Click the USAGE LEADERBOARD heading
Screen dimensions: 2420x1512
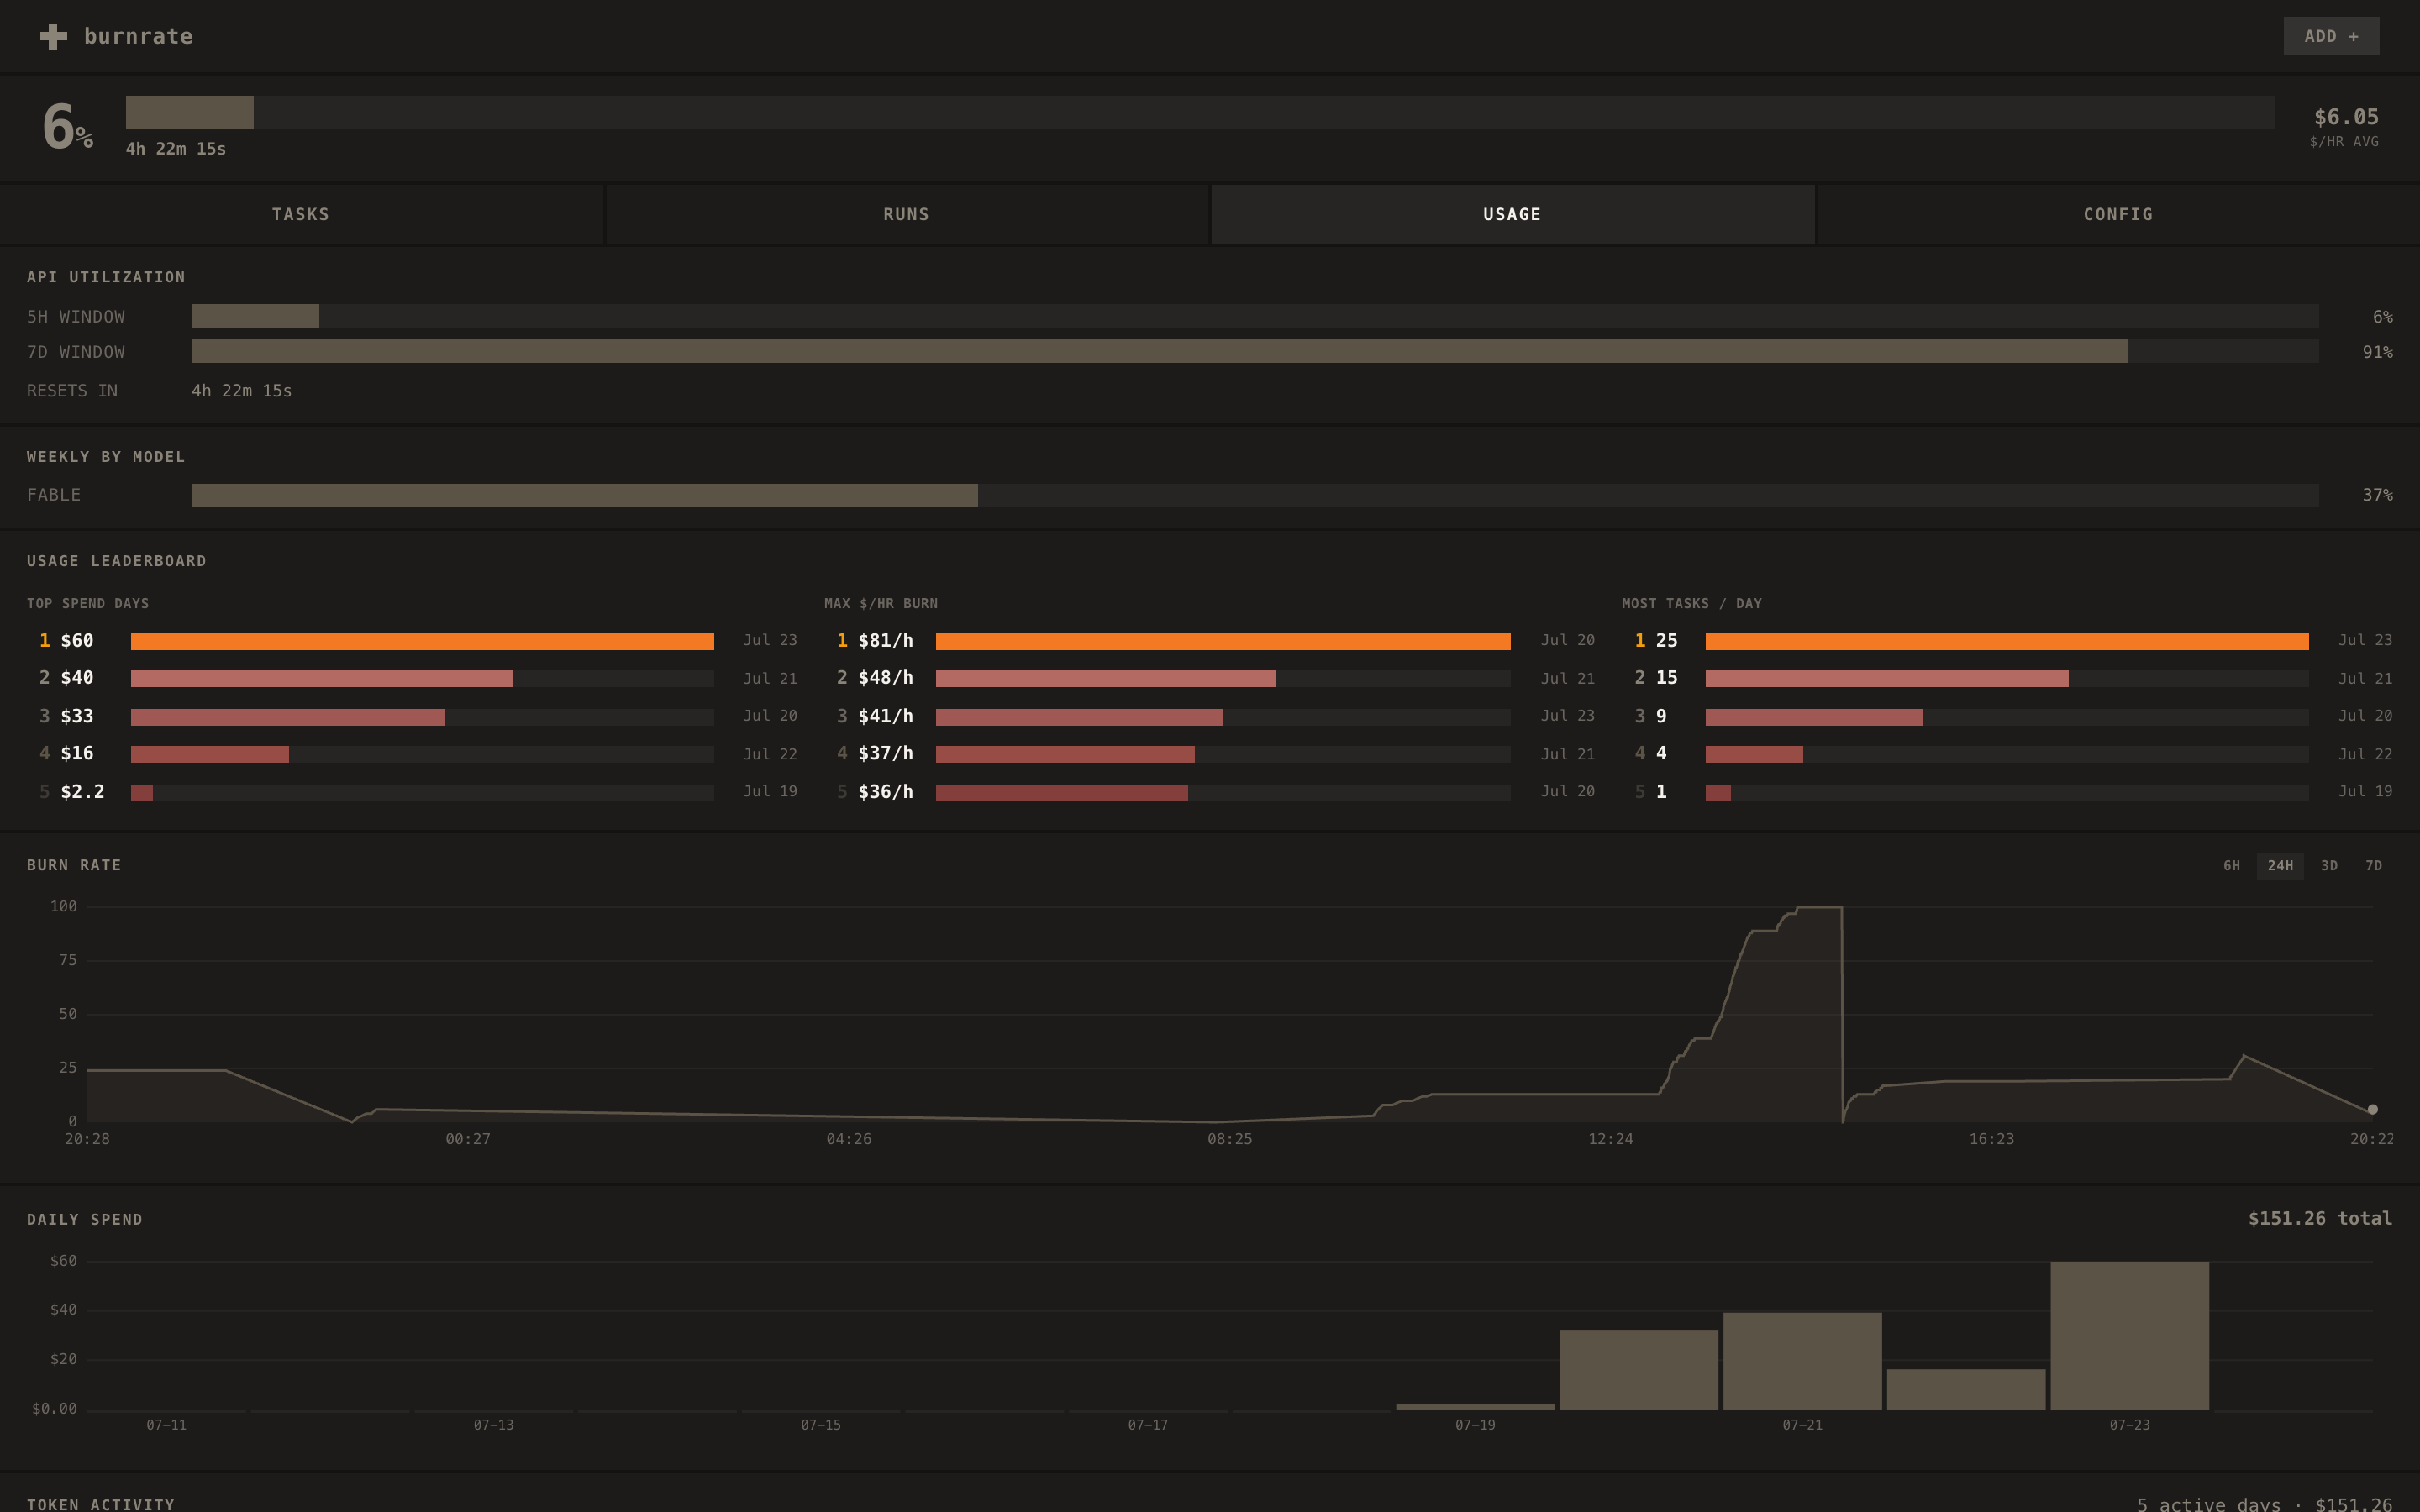117,561
